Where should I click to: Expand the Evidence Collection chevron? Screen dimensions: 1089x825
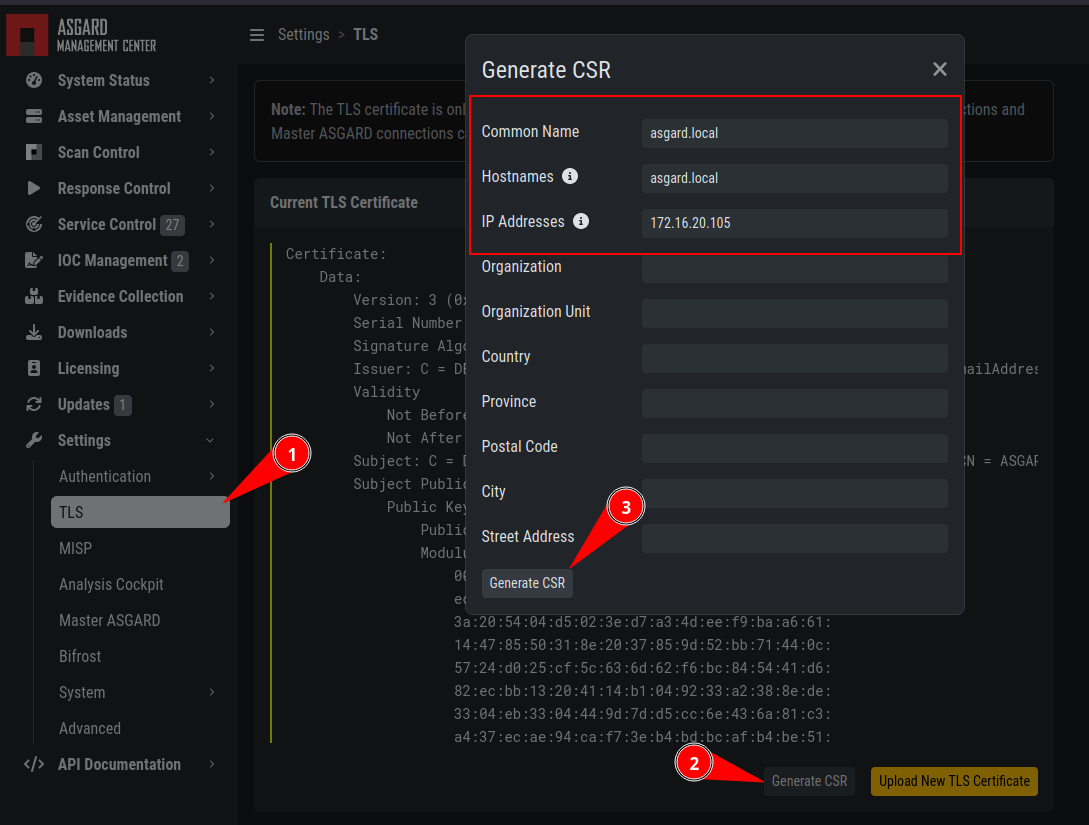(212, 297)
